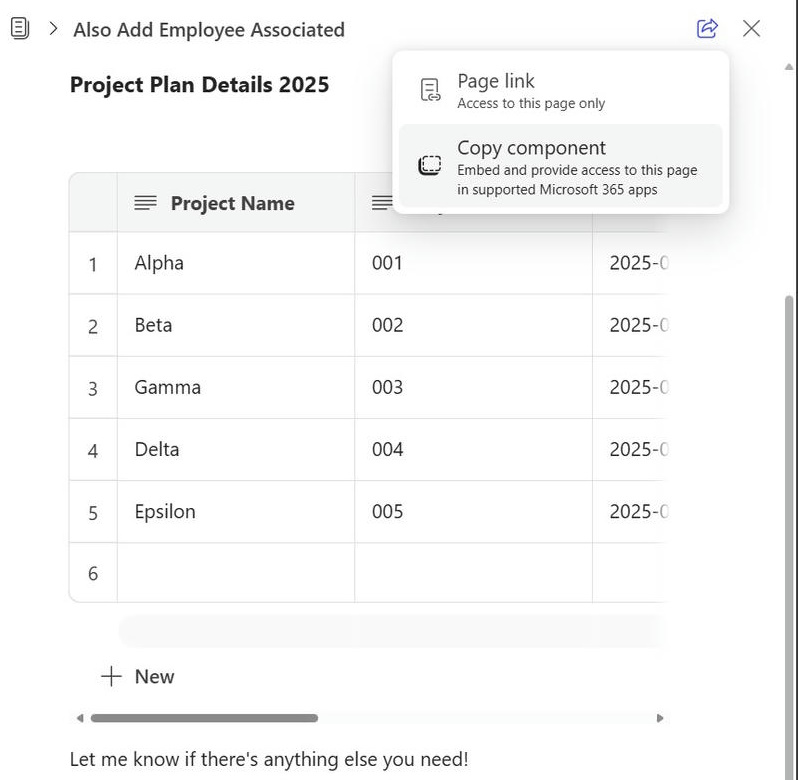The width and height of the screenshot is (798, 780).
Task: Click the text icon beside Project Name
Action: [x=146, y=203]
